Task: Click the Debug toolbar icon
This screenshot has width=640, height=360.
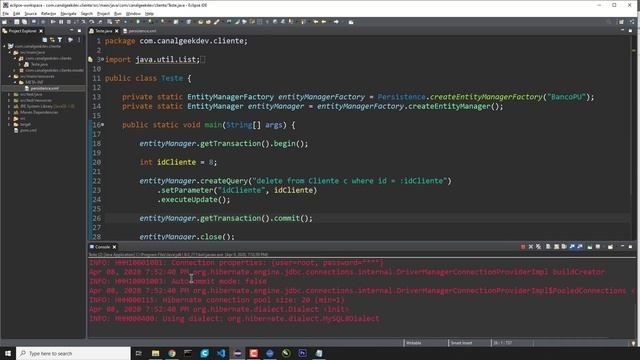Action: click(x=125, y=22)
